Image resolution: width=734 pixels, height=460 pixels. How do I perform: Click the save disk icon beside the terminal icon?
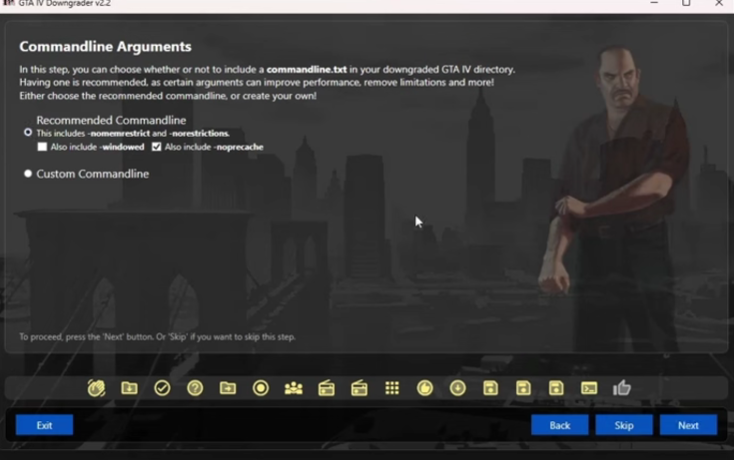pos(556,388)
